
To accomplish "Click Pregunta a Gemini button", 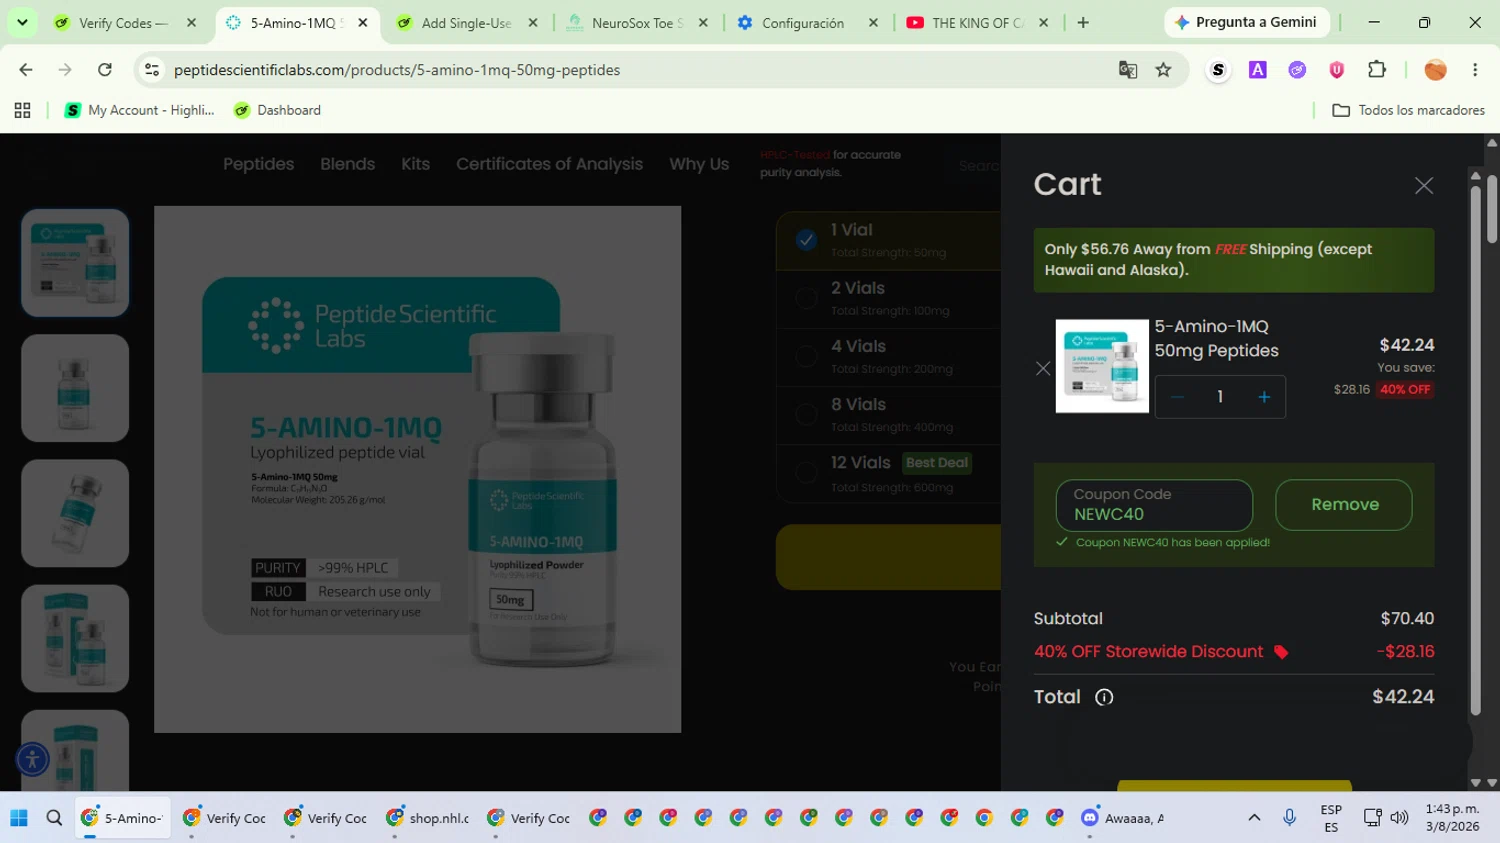I will click(1245, 22).
